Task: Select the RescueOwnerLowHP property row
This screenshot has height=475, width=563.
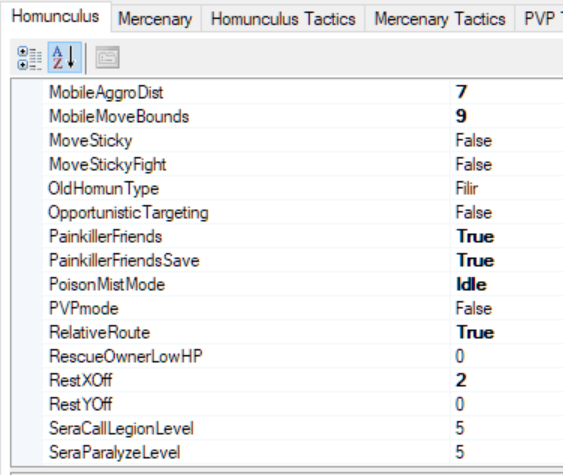Action: click(303, 357)
